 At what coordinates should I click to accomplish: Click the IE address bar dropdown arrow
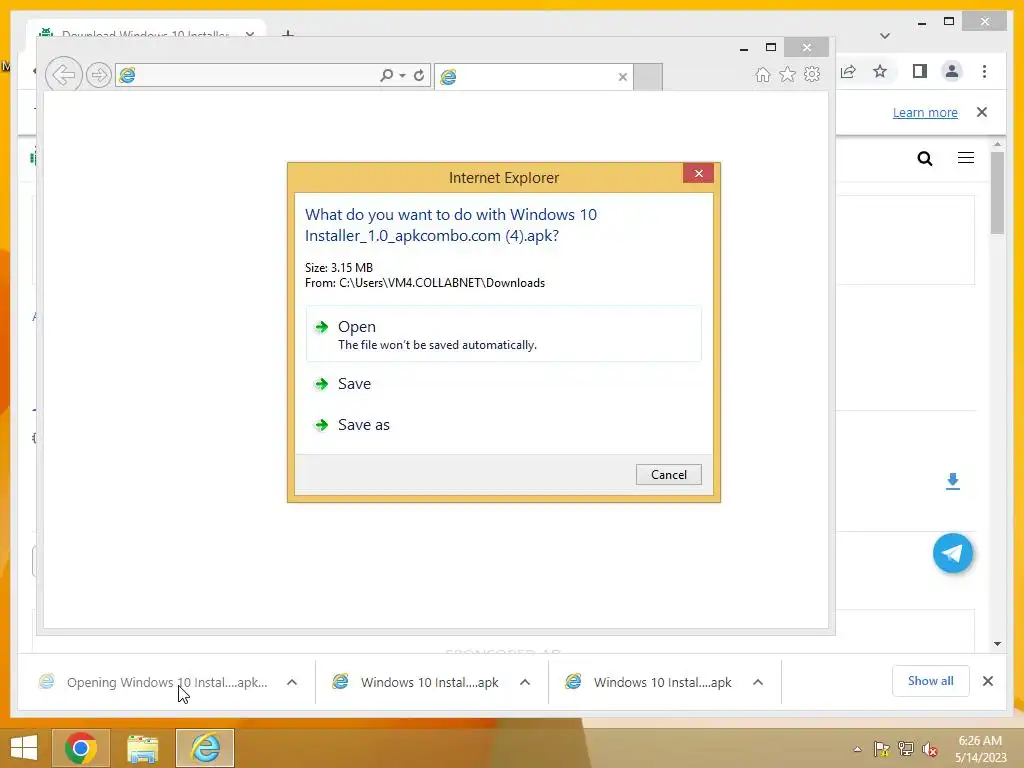pyautogui.click(x=402, y=76)
